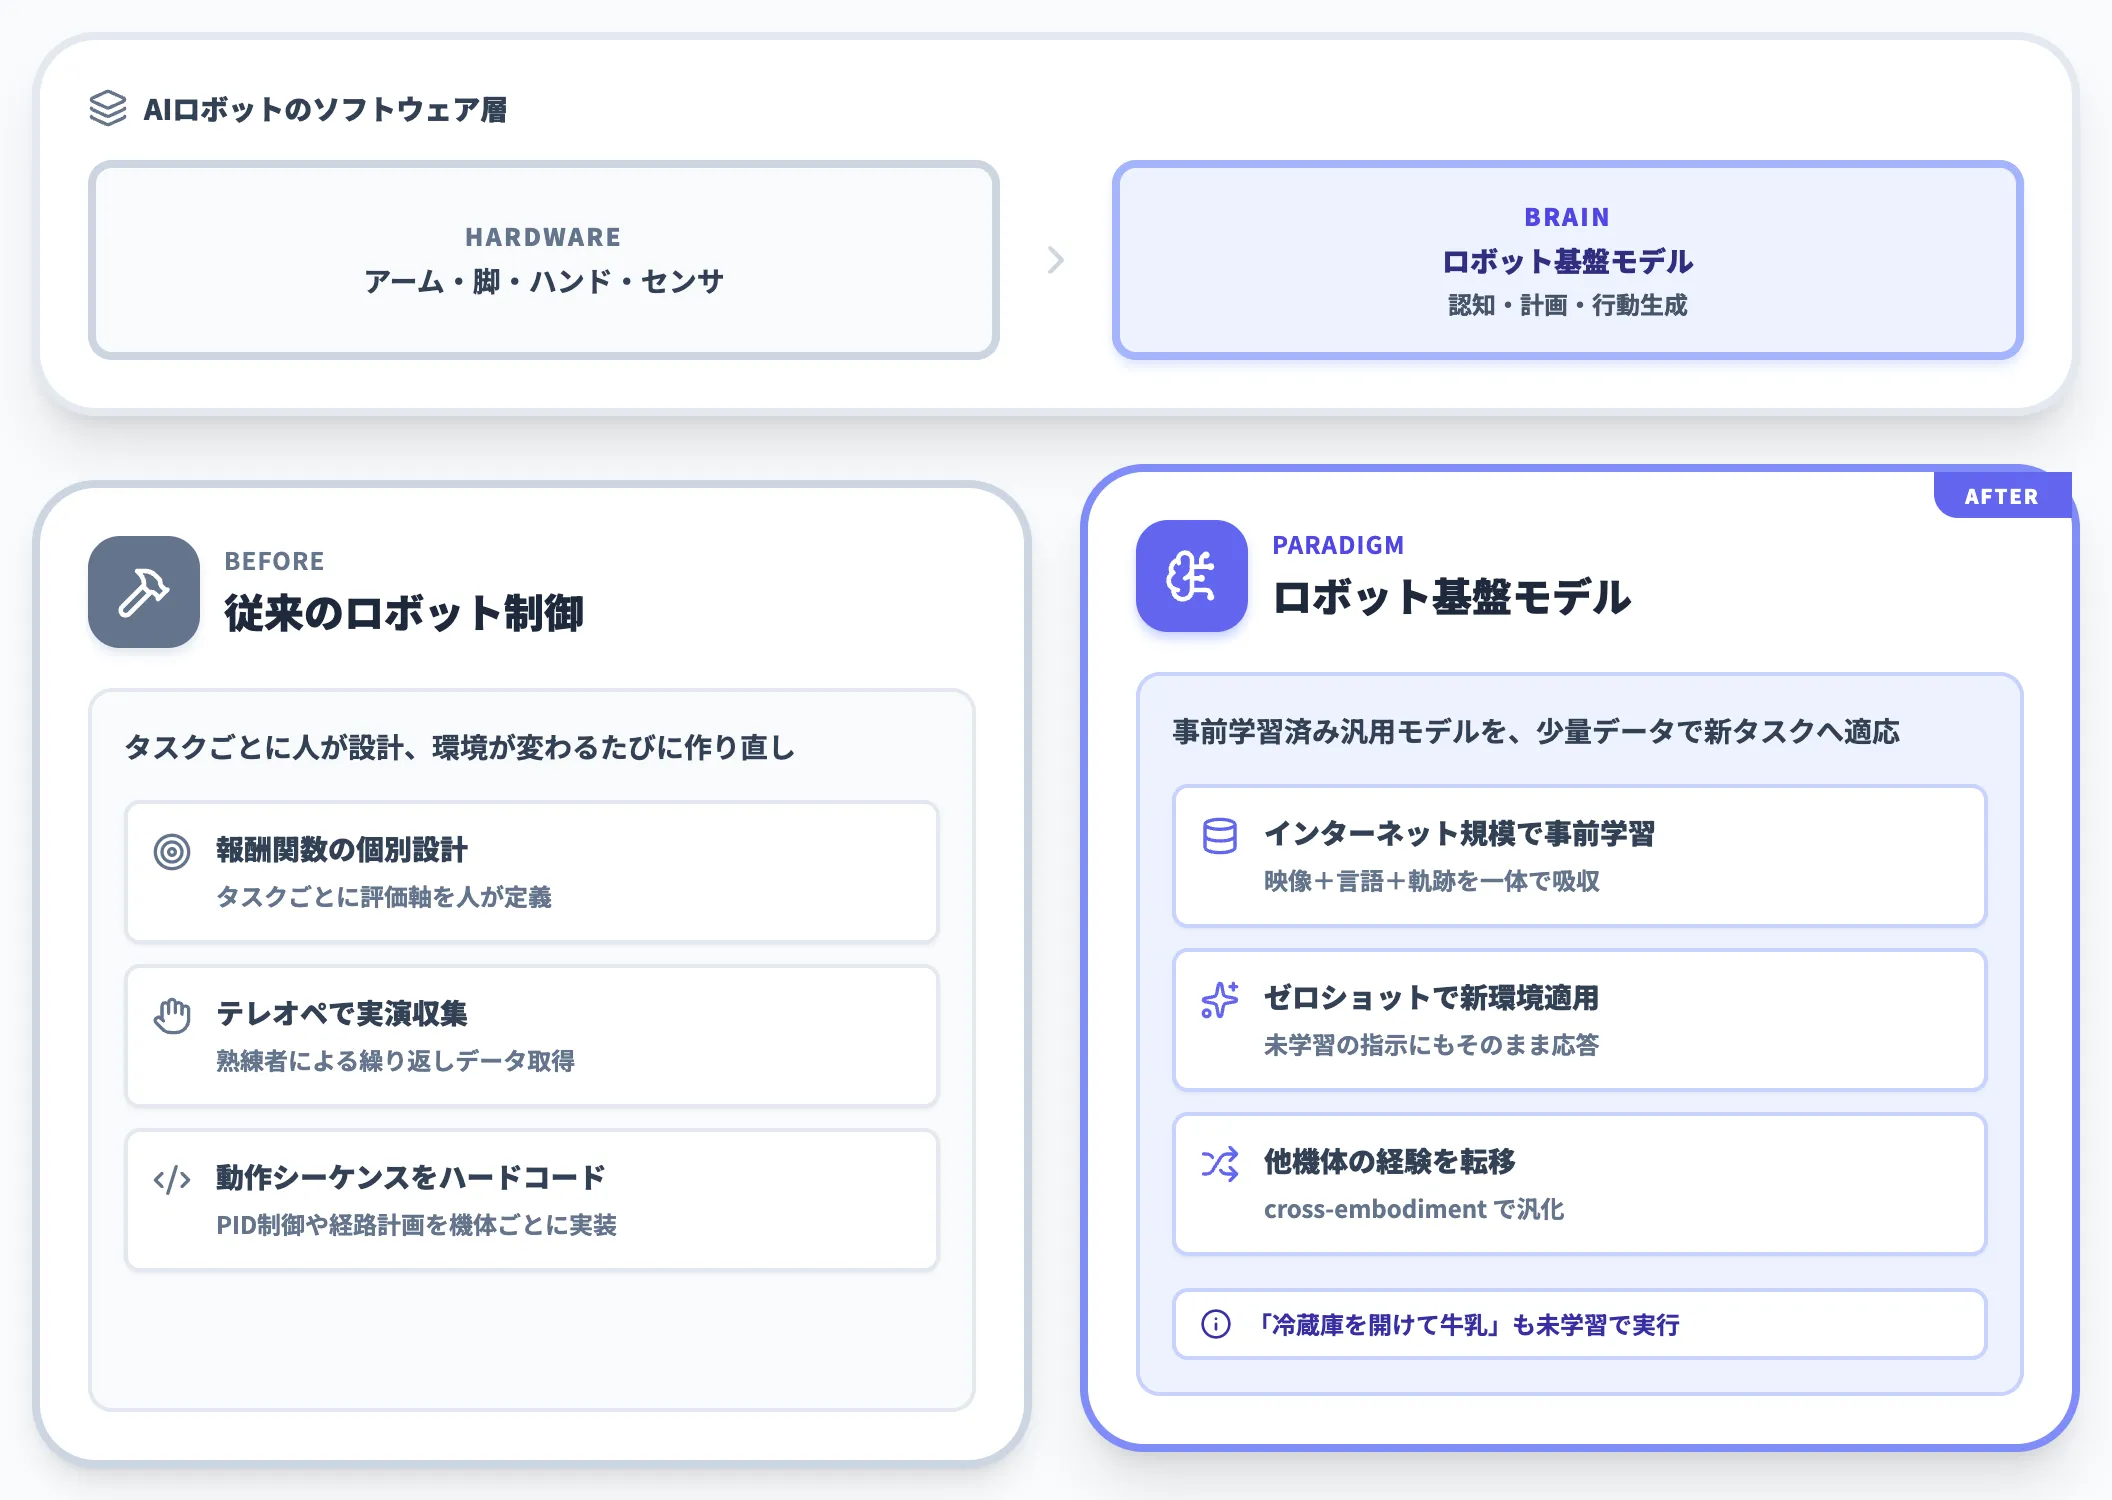Click the layers icon beside AIロボットのソフトウェア層
The image size is (2112, 1500).
[x=108, y=108]
